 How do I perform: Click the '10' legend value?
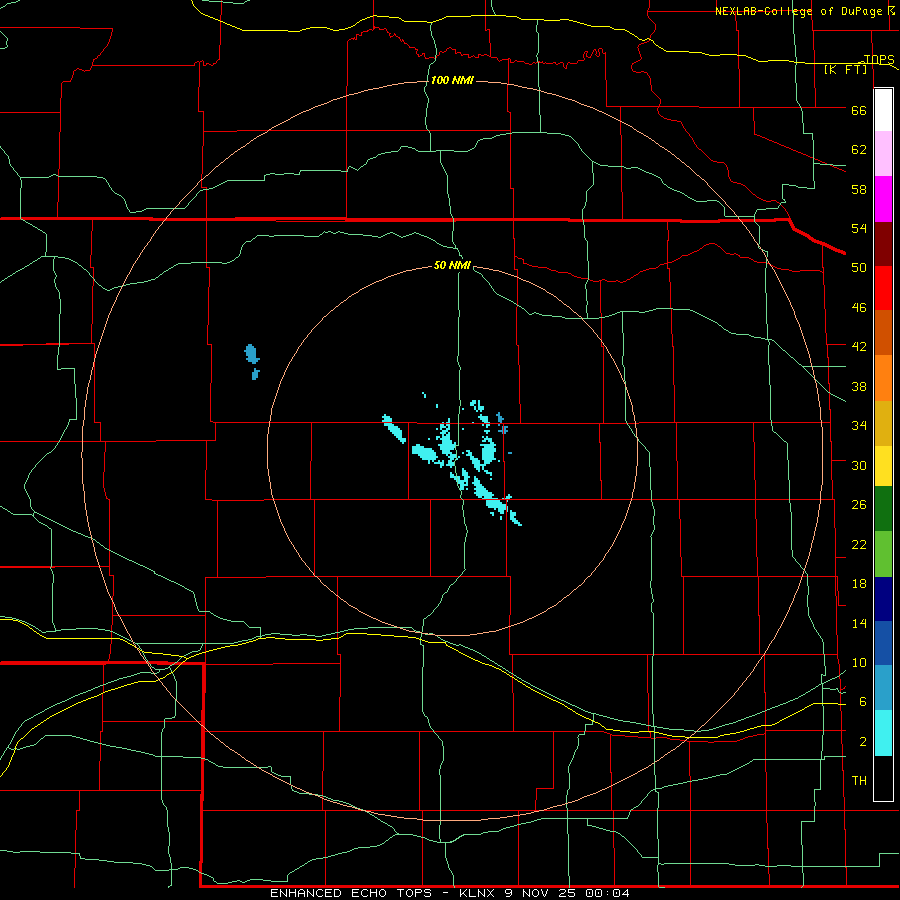click(x=859, y=662)
